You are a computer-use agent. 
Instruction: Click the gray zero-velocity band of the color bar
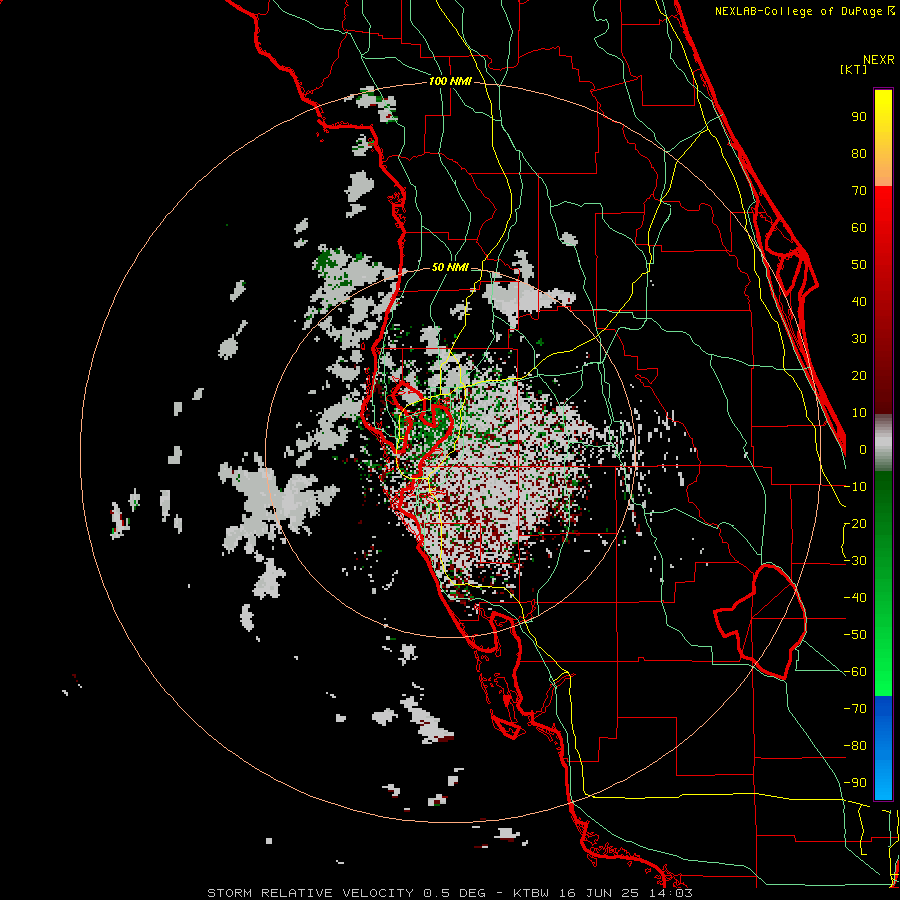click(x=883, y=443)
